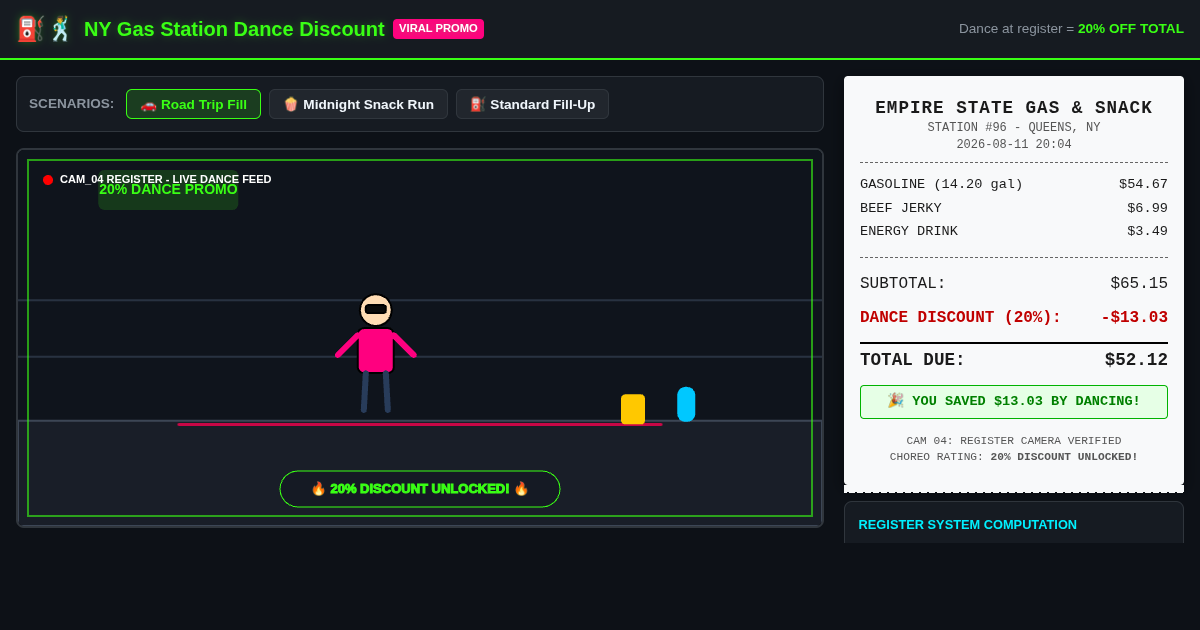
Task: Click the dancing customer in pink shirt
Action: pyautogui.click(x=376, y=353)
